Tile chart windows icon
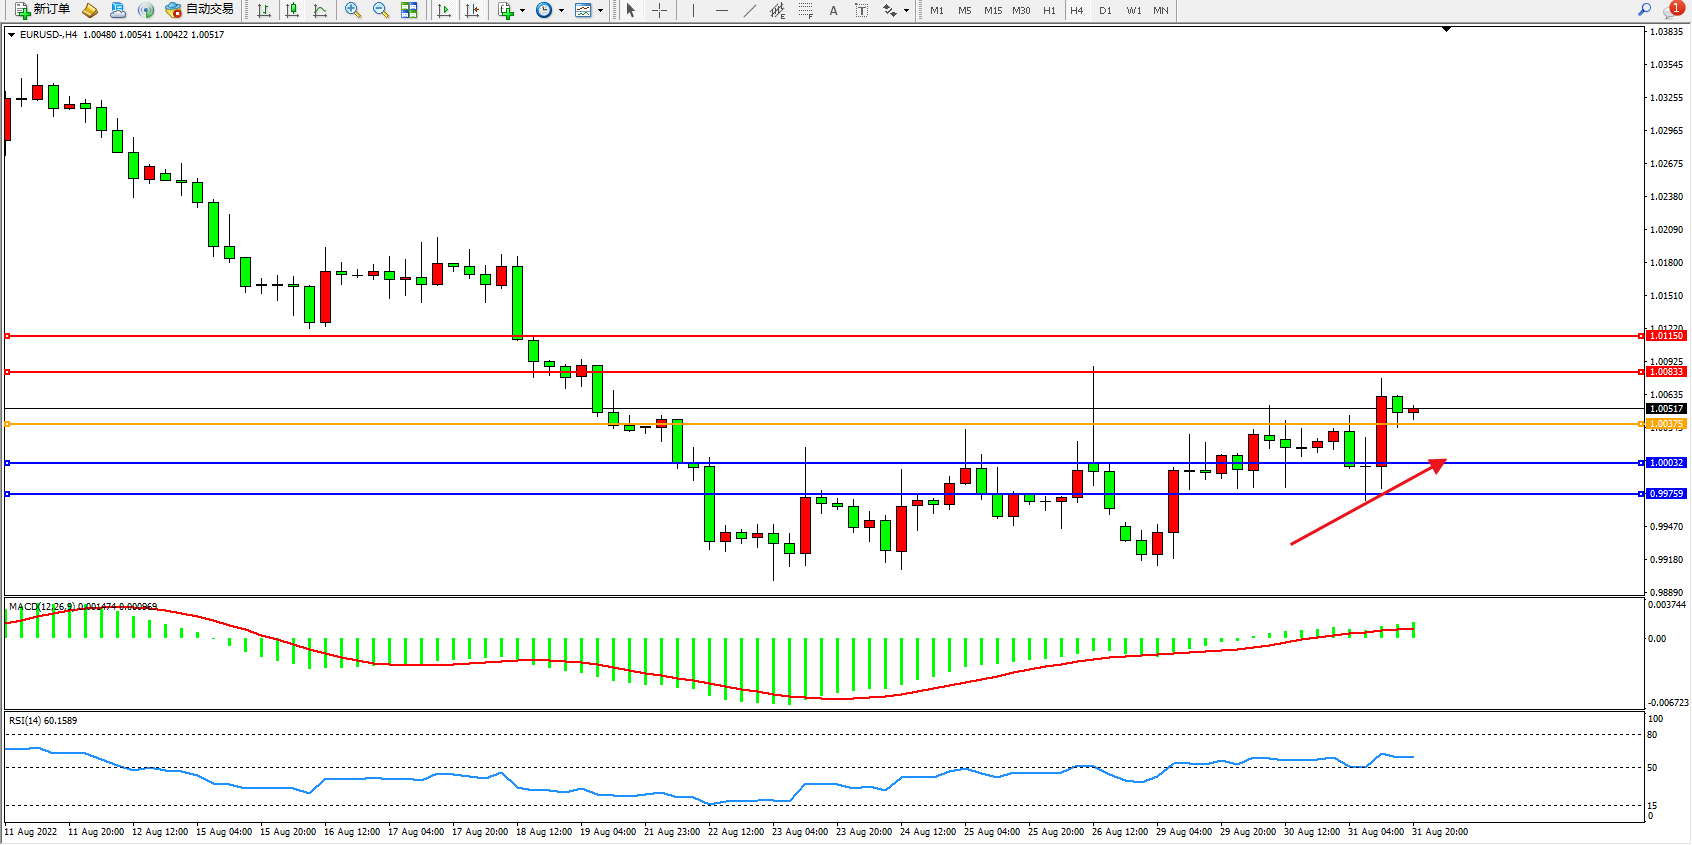 click(409, 10)
